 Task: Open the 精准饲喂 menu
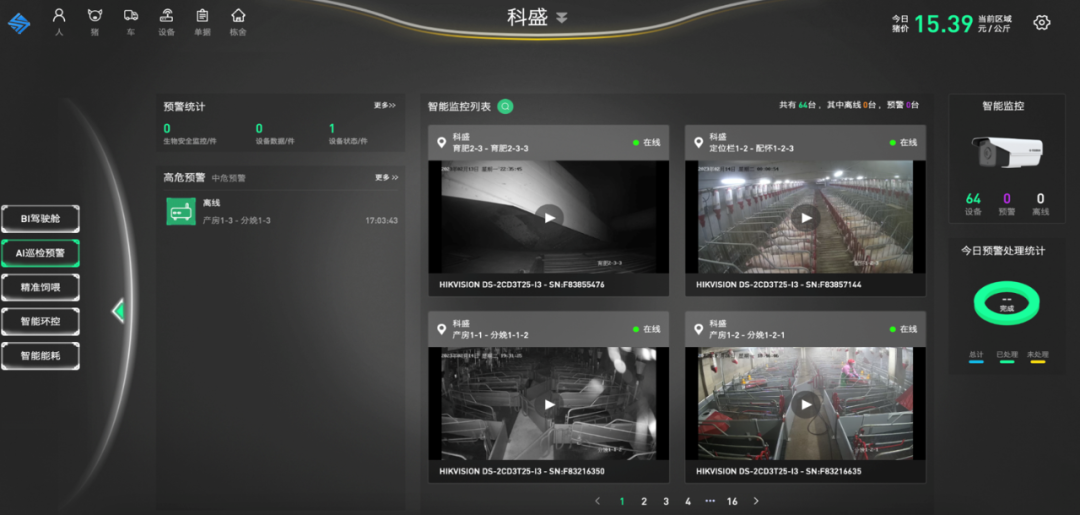[x=40, y=287]
